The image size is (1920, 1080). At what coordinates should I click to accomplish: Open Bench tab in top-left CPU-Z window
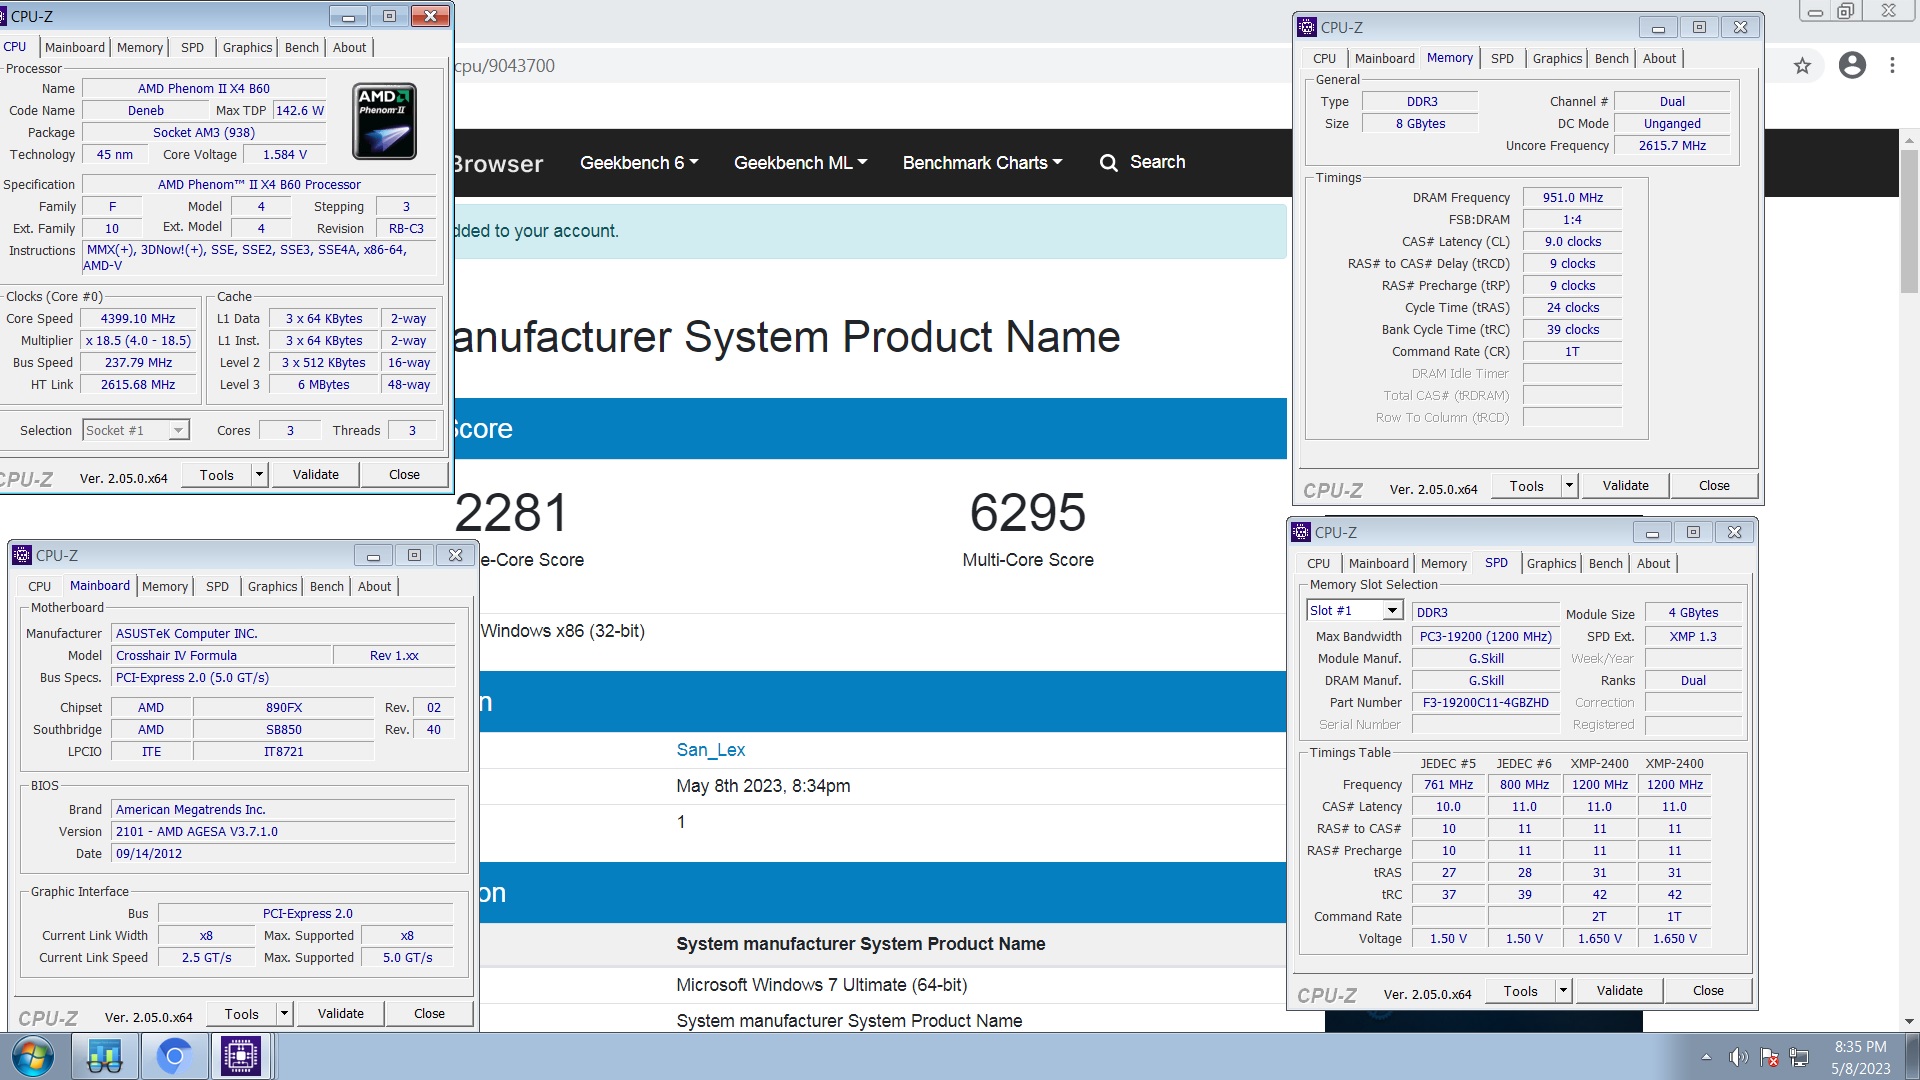click(x=302, y=47)
